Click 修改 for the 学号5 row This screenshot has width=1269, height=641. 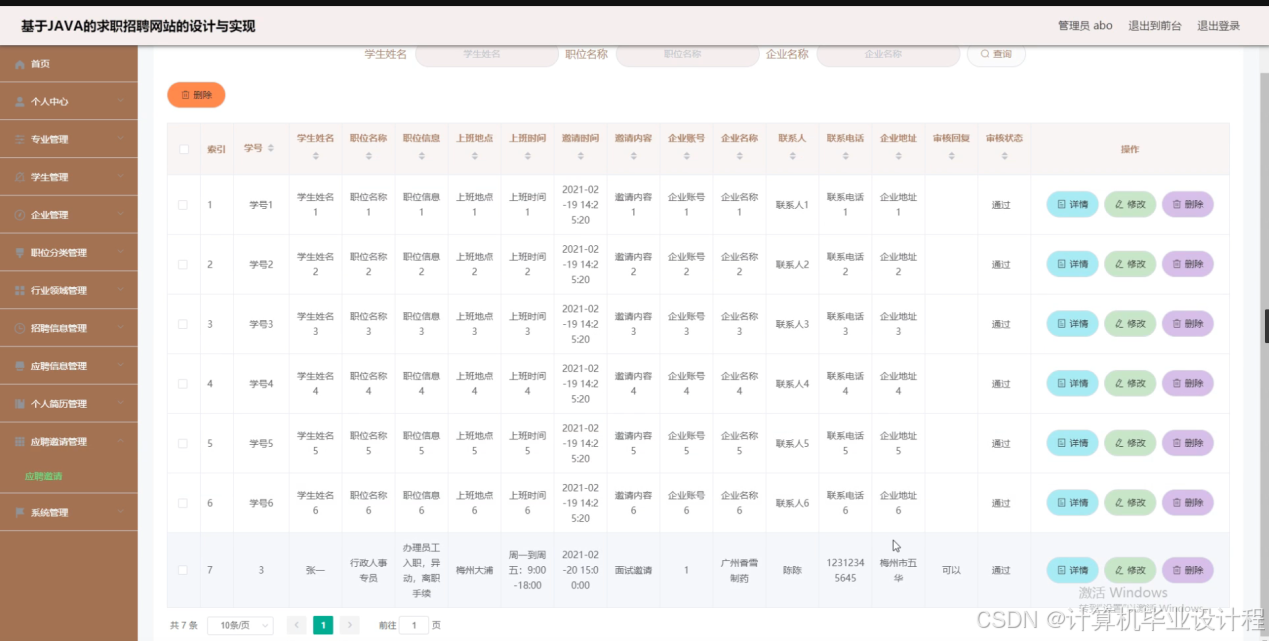(x=1130, y=443)
